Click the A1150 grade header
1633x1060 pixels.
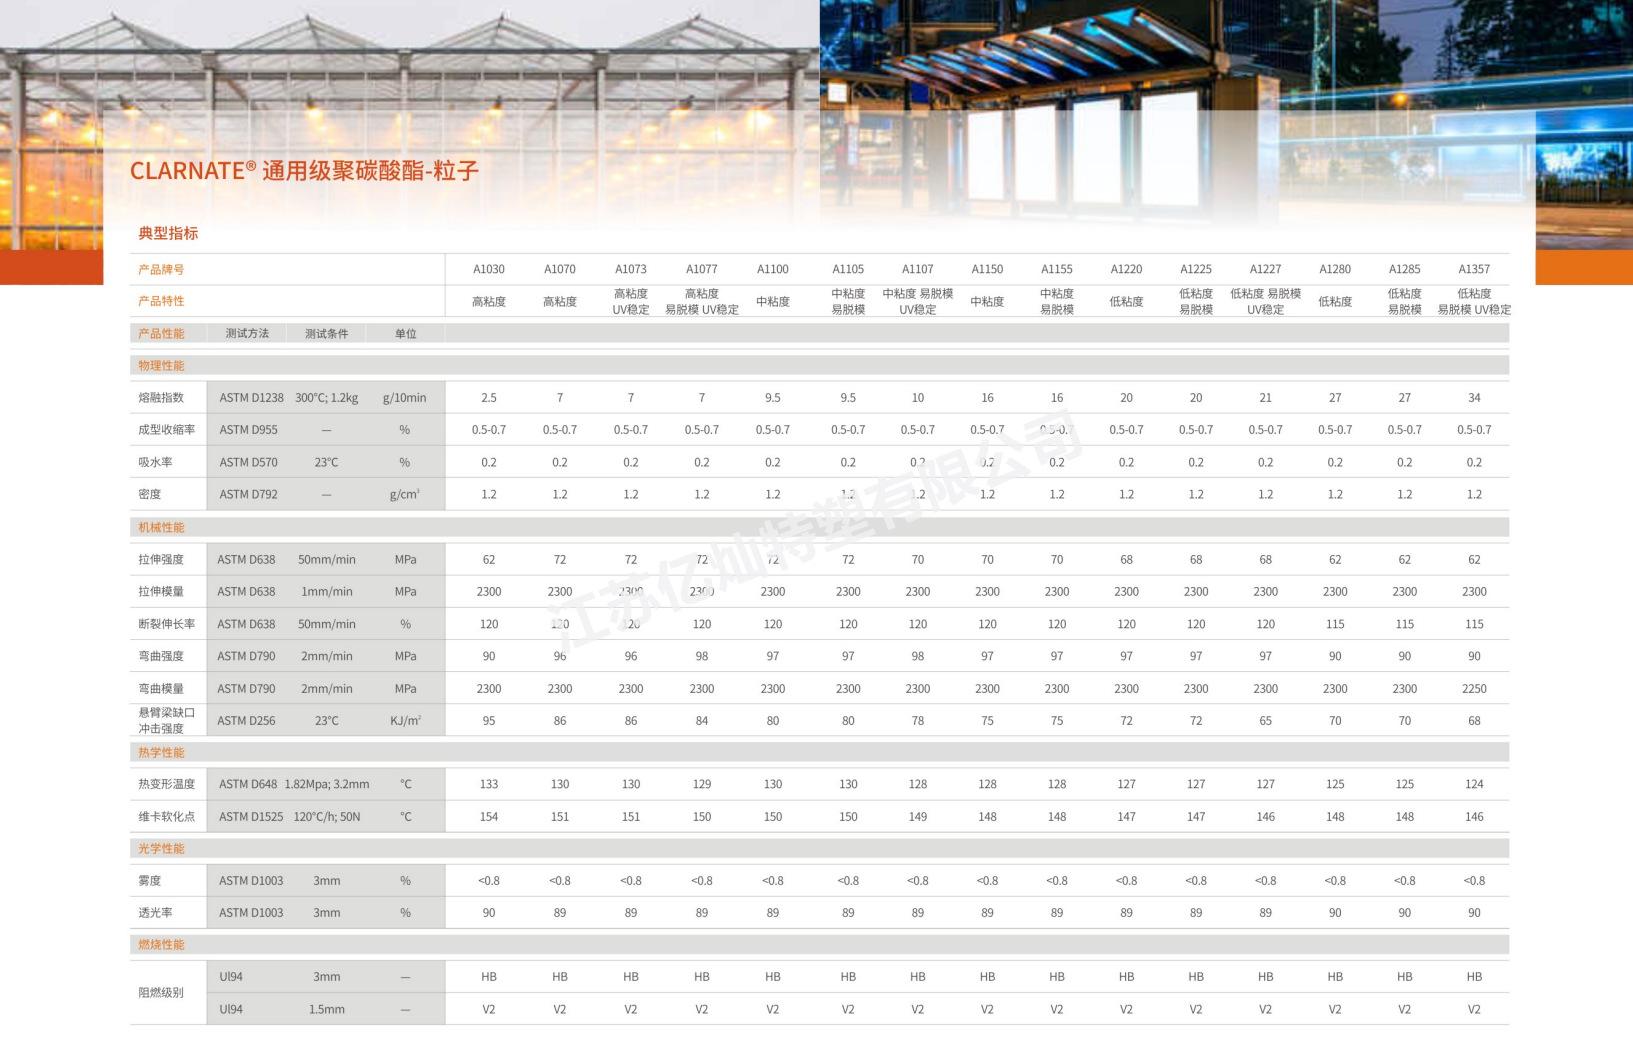[987, 269]
